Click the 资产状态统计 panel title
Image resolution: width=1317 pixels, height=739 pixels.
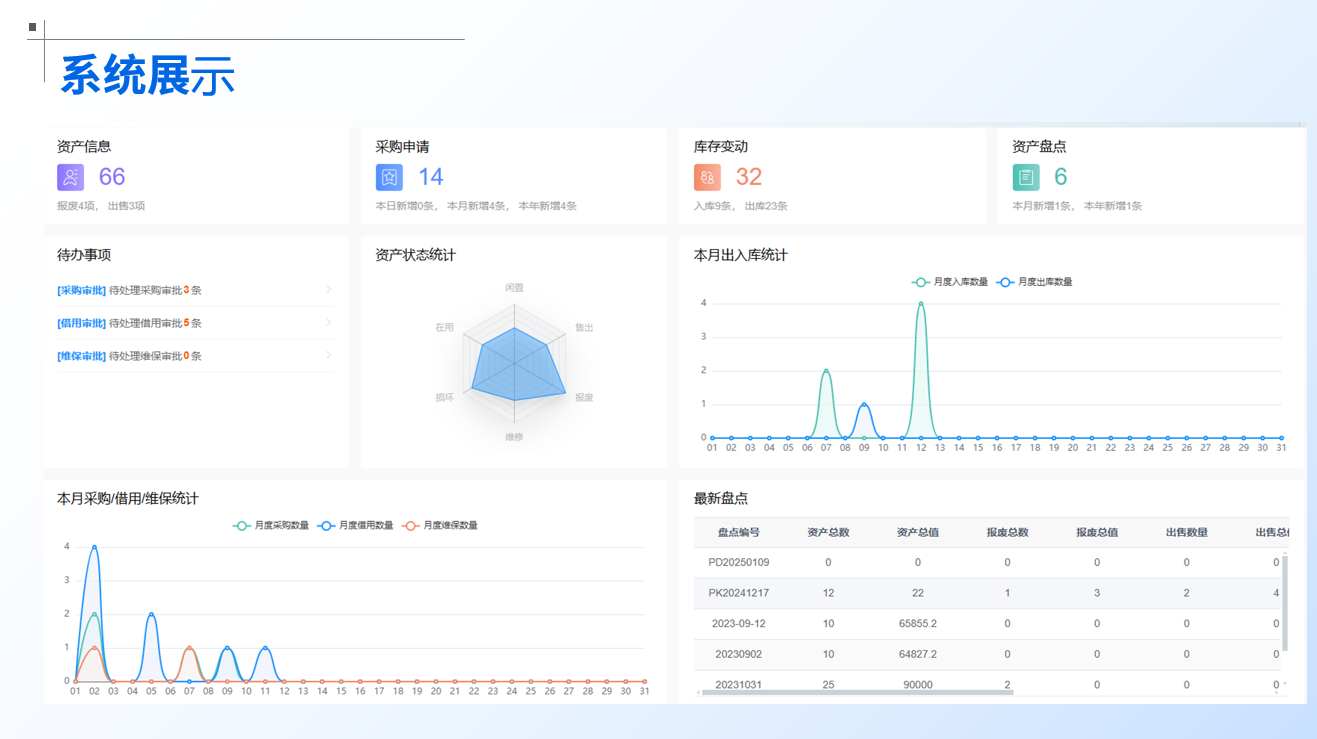pos(416,255)
